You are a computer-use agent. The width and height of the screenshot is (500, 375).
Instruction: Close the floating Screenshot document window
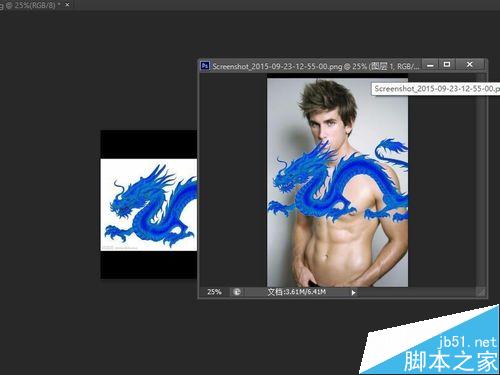[x=469, y=65]
